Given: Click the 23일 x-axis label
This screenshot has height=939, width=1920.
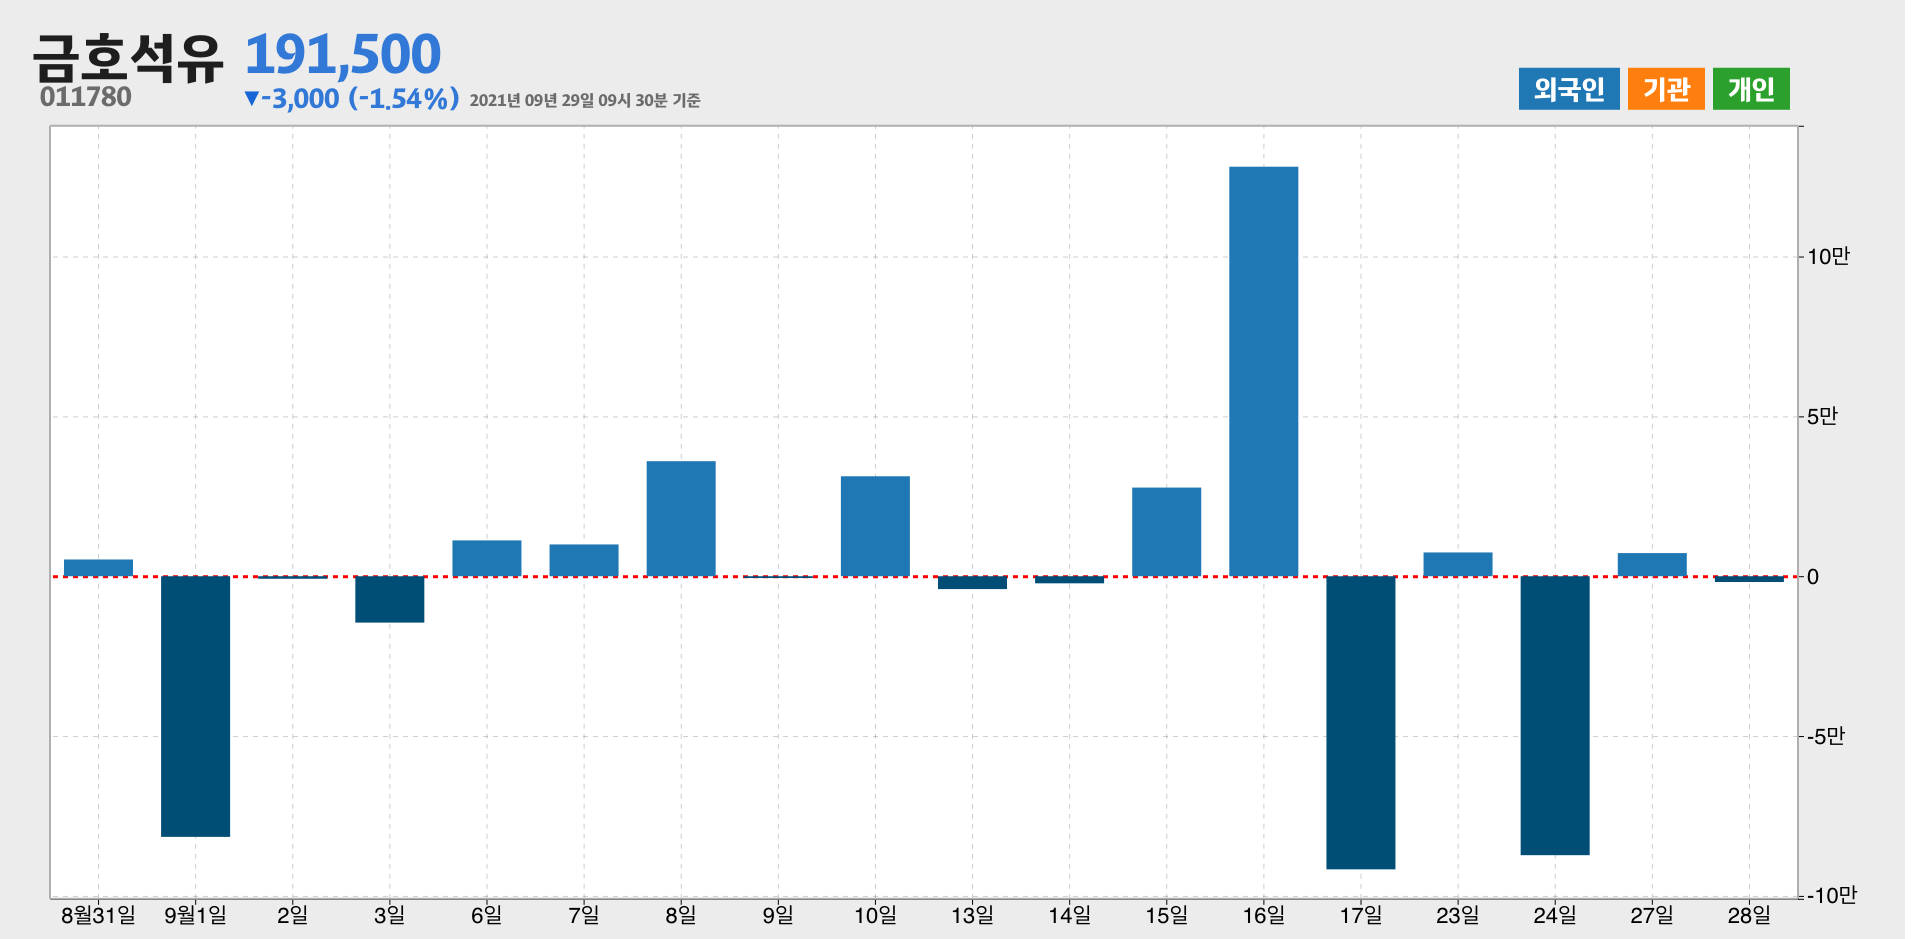Looking at the screenshot, I should (1457, 915).
